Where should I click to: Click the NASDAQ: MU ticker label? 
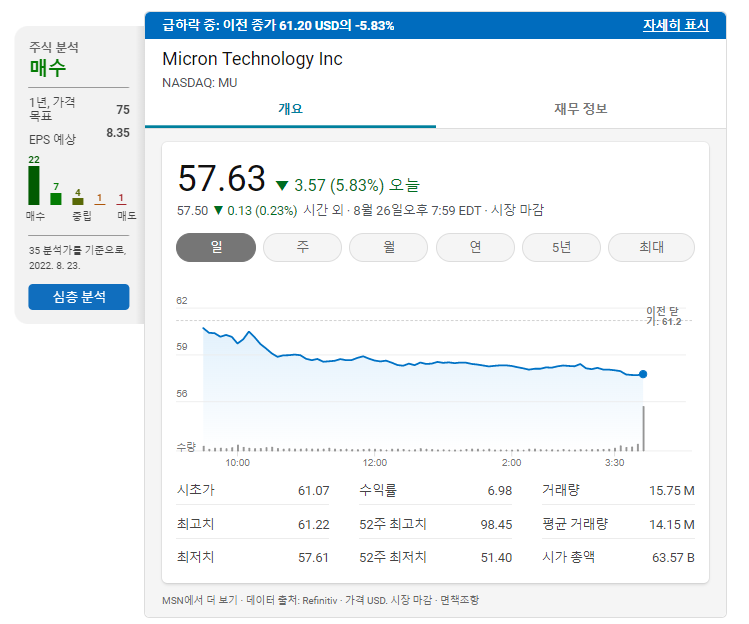(x=200, y=83)
